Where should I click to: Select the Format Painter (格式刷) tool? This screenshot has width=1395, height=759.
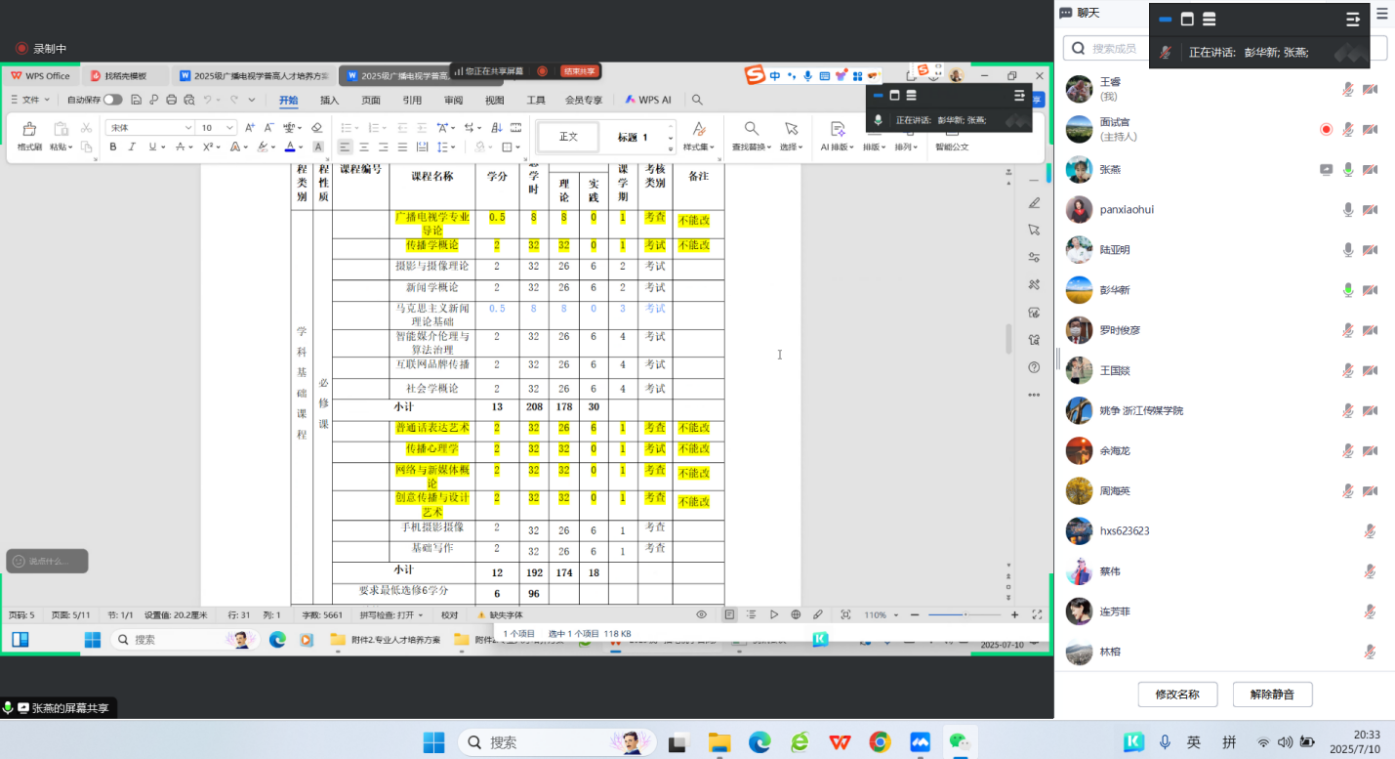29,136
